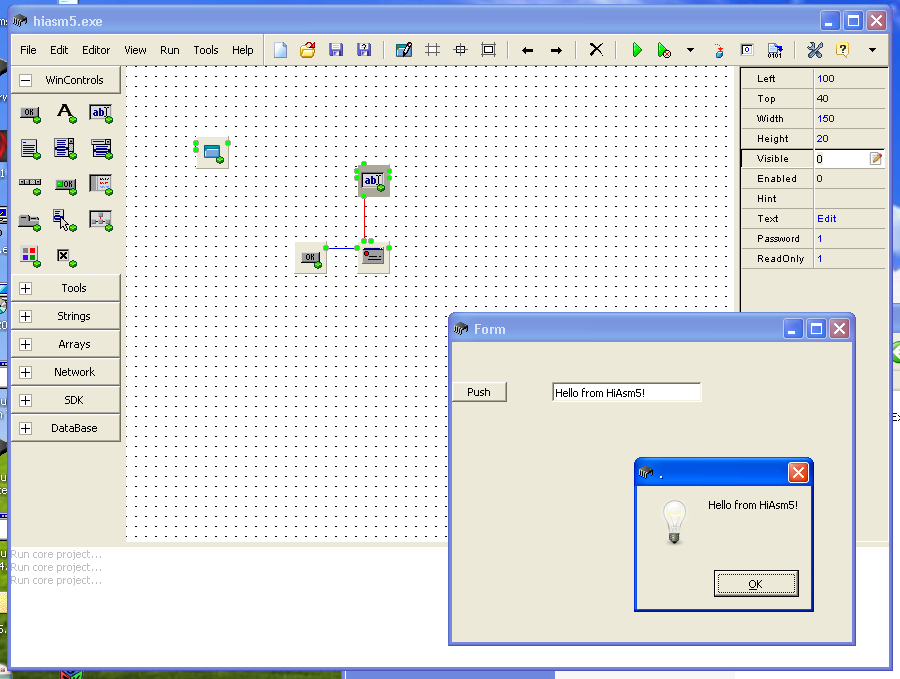The image size is (900, 679).
Task: Go back with the left arrow icon
Action: click(527, 51)
